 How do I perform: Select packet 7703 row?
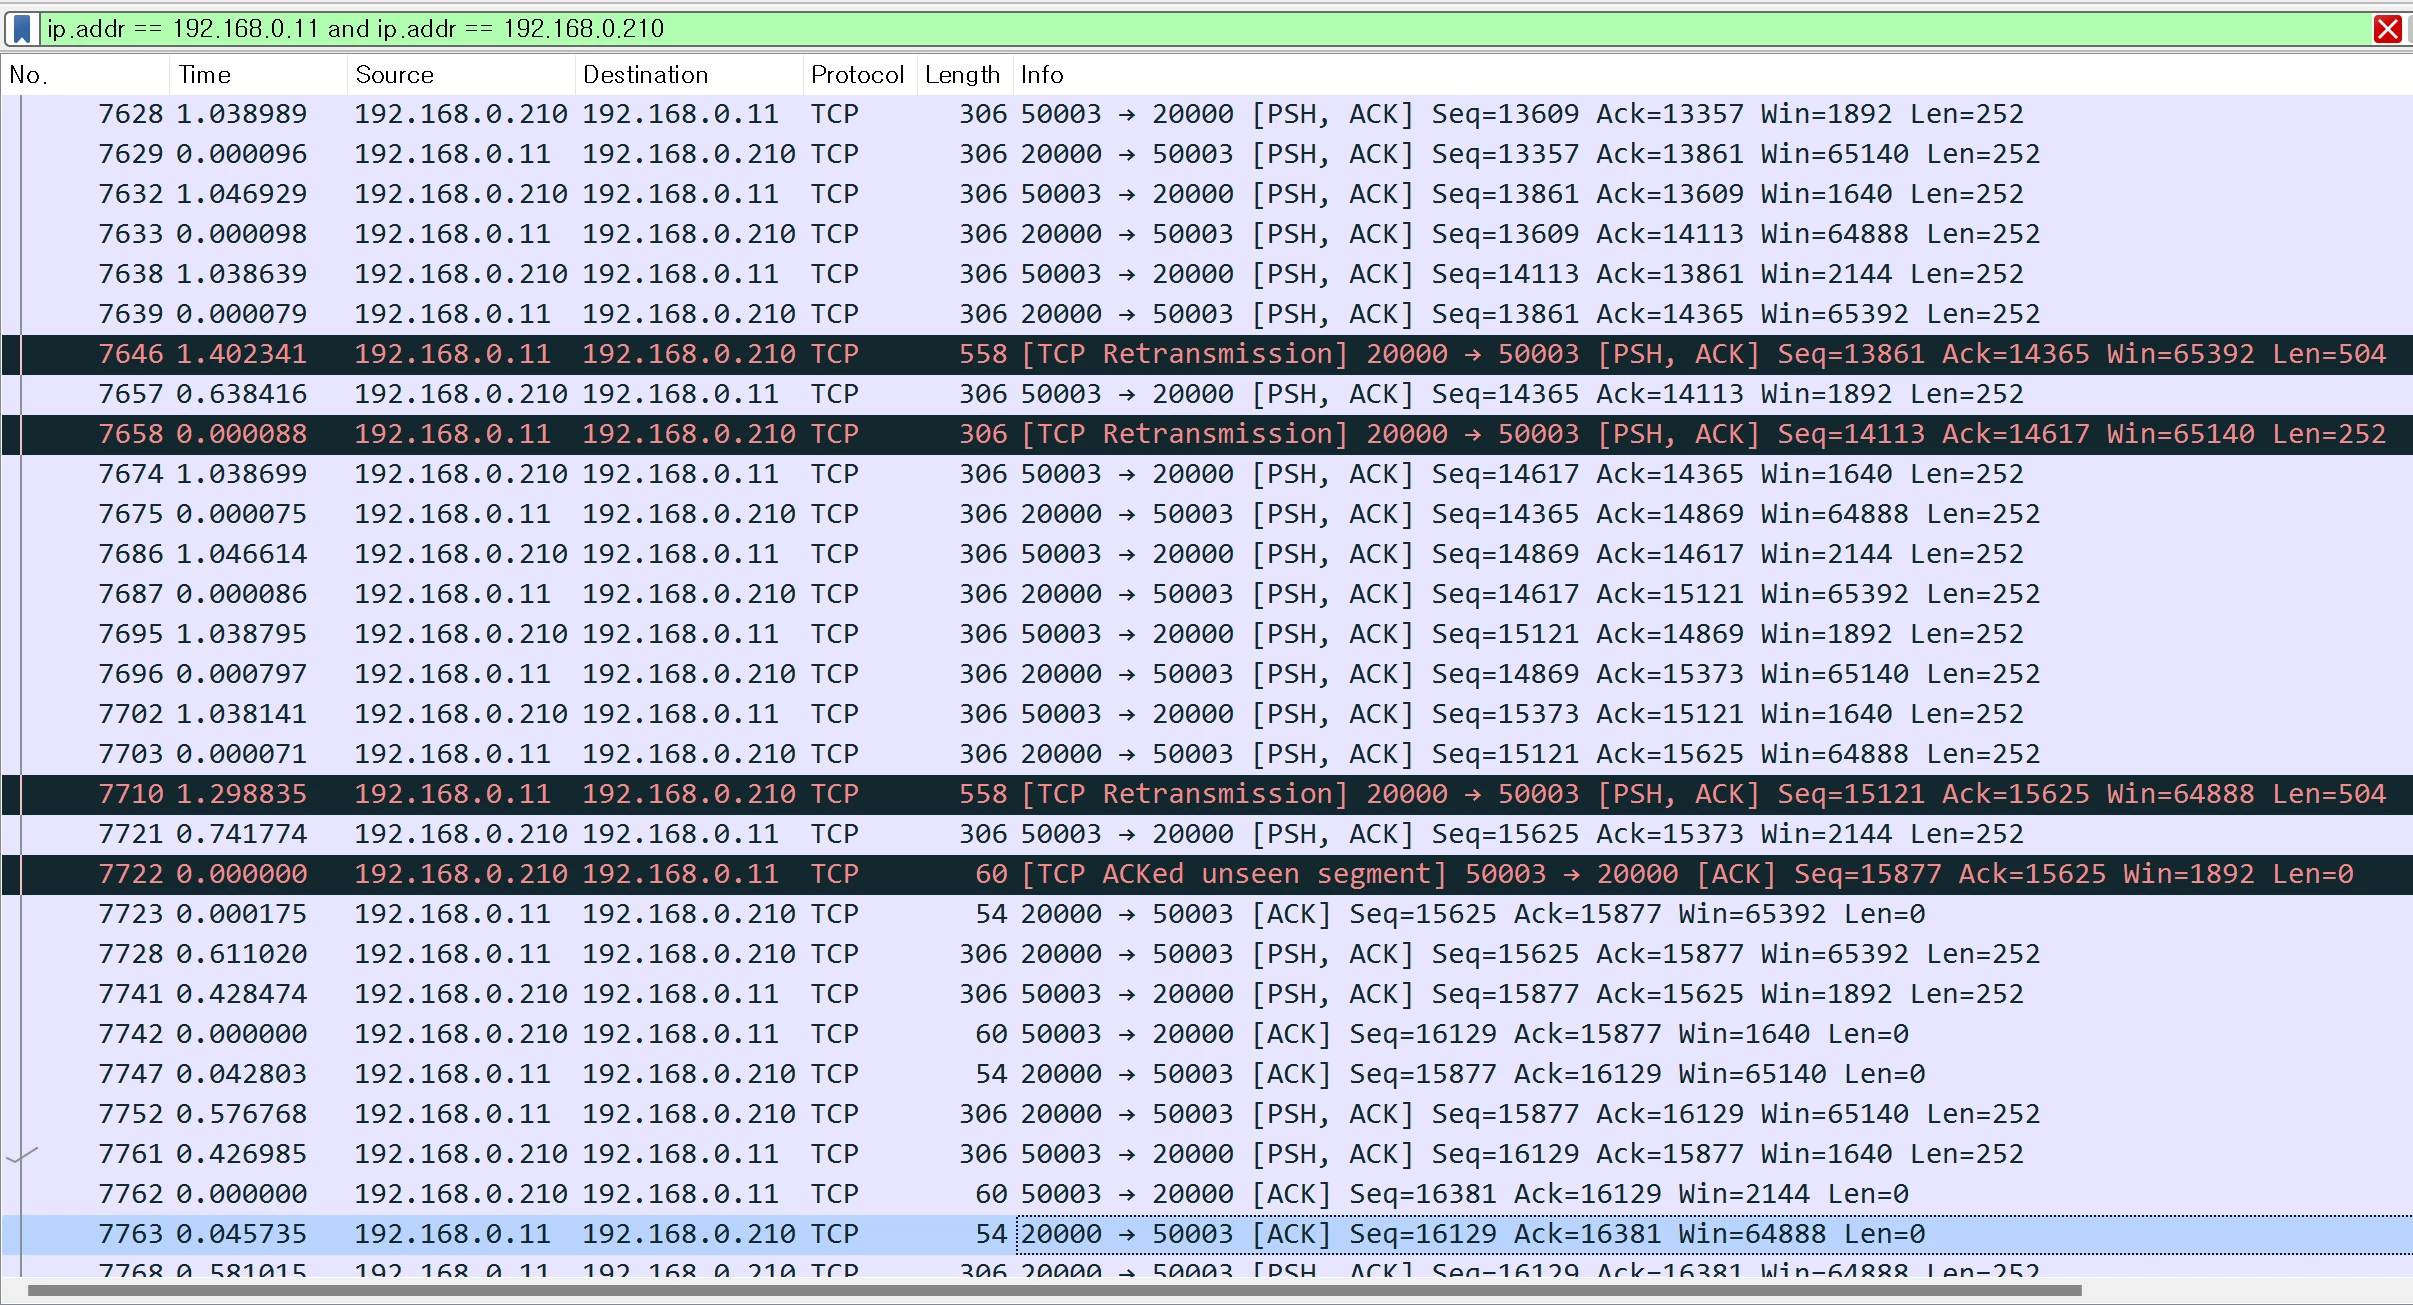1207,754
